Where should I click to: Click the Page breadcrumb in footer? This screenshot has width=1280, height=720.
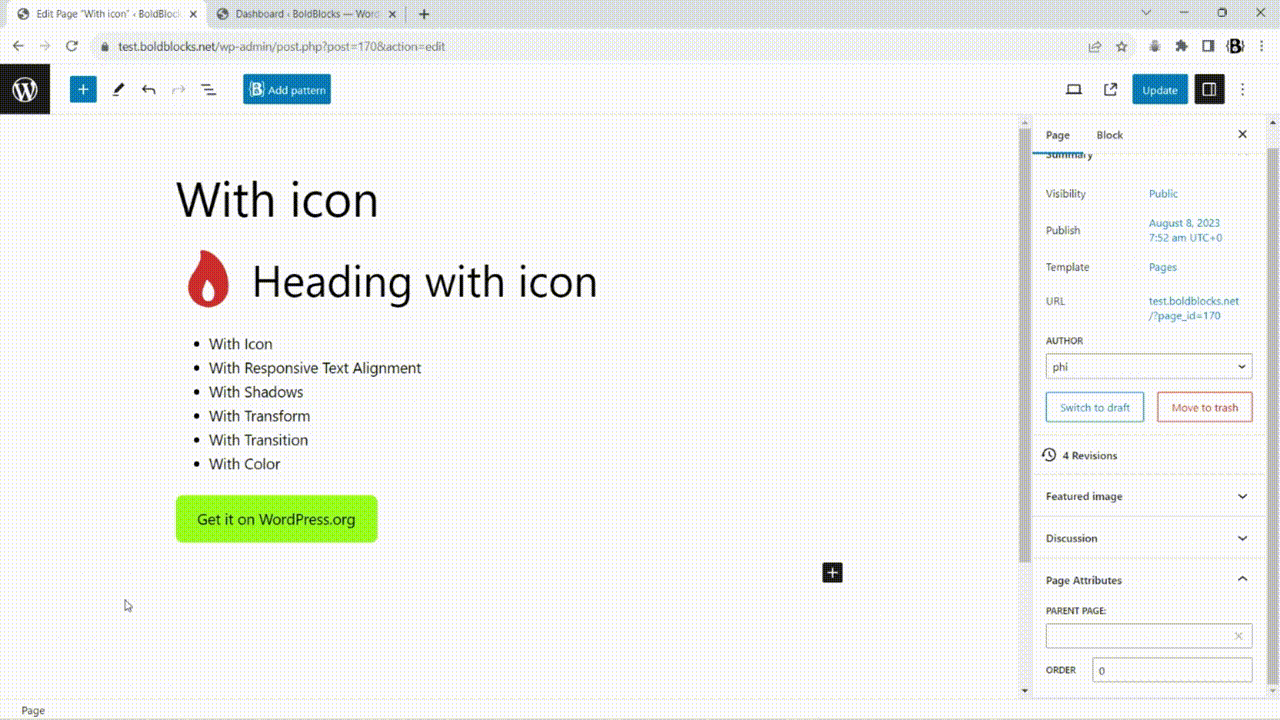coord(33,710)
